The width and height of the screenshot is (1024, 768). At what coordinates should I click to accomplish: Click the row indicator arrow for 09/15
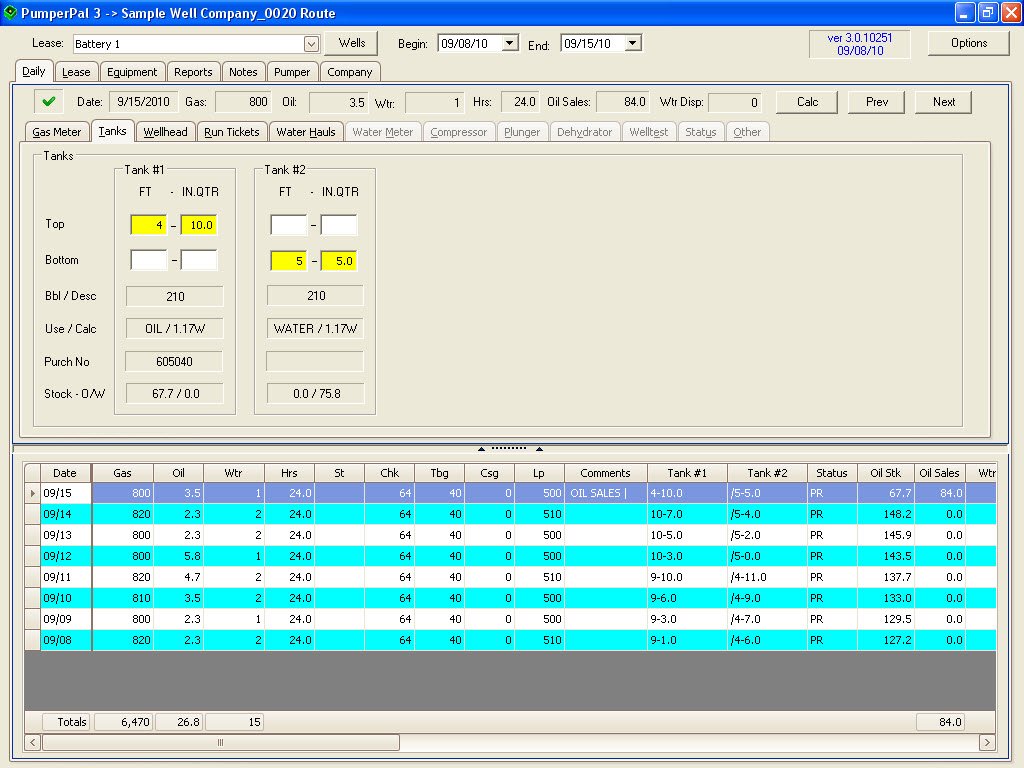(33, 493)
